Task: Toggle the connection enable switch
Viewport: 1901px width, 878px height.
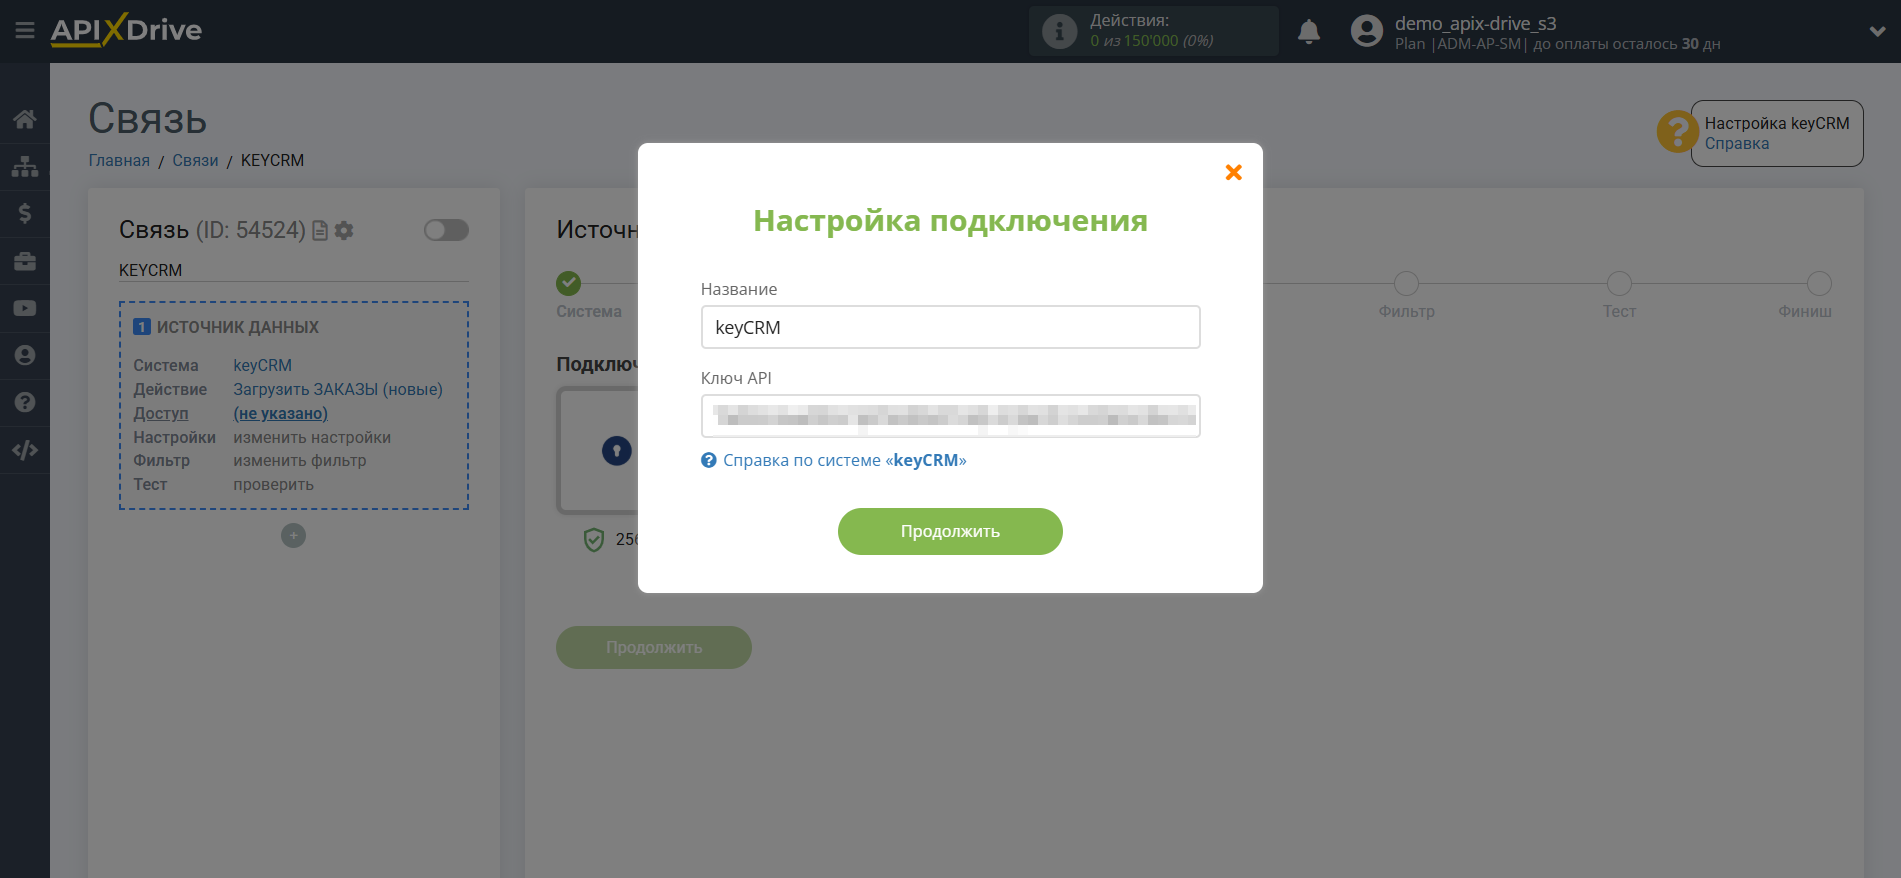Action: point(446,230)
